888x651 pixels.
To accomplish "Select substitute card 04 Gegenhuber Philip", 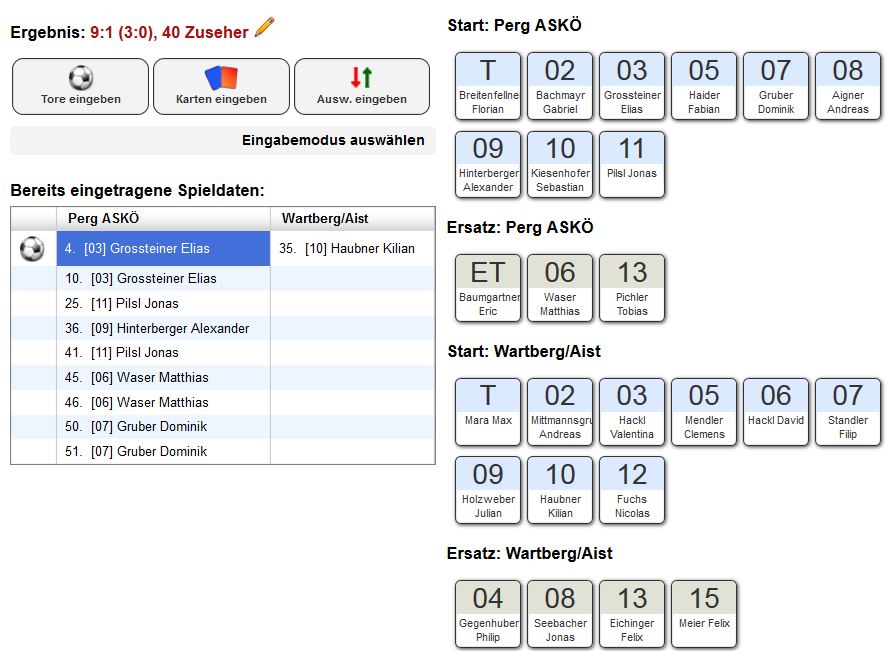I will [488, 614].
